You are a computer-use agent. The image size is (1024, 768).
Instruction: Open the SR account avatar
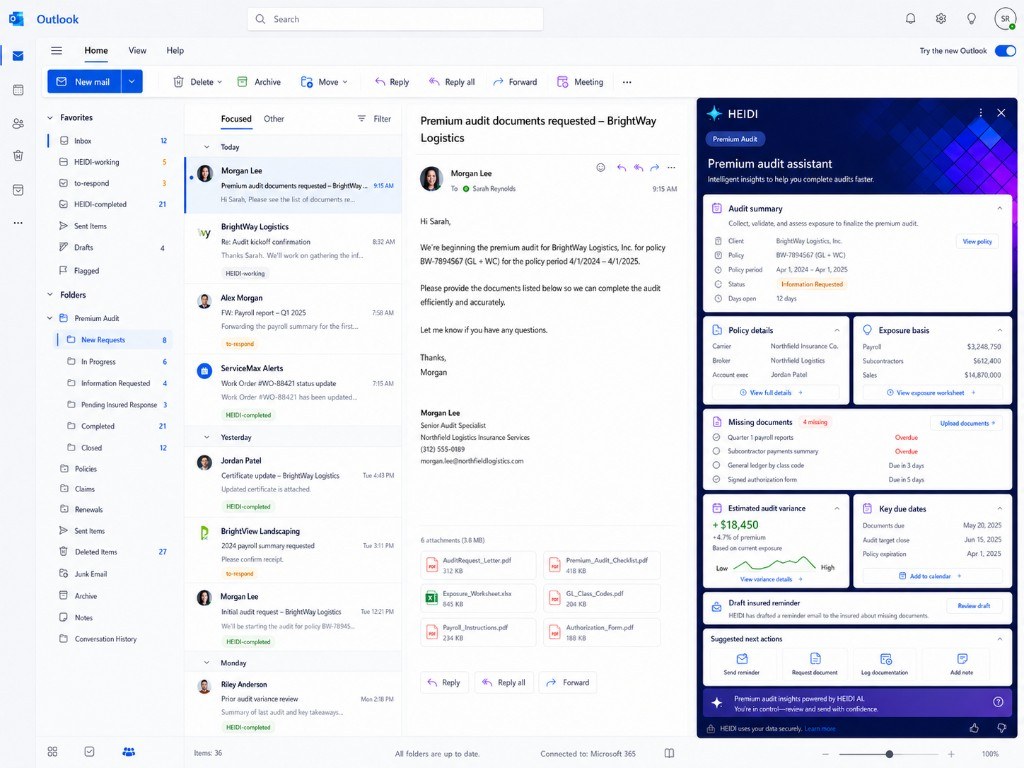pyautogui.click(x=1005, y=19)
